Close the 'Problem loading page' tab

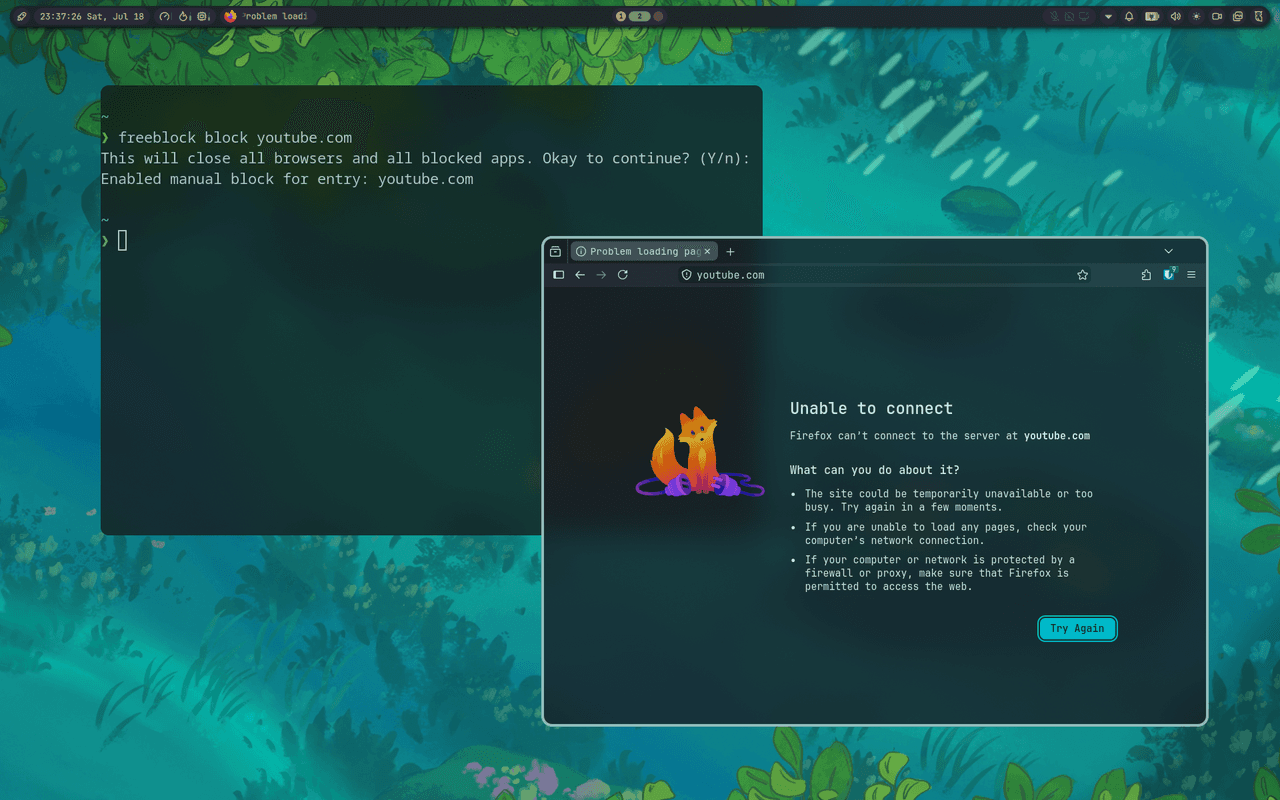[707, 252]
